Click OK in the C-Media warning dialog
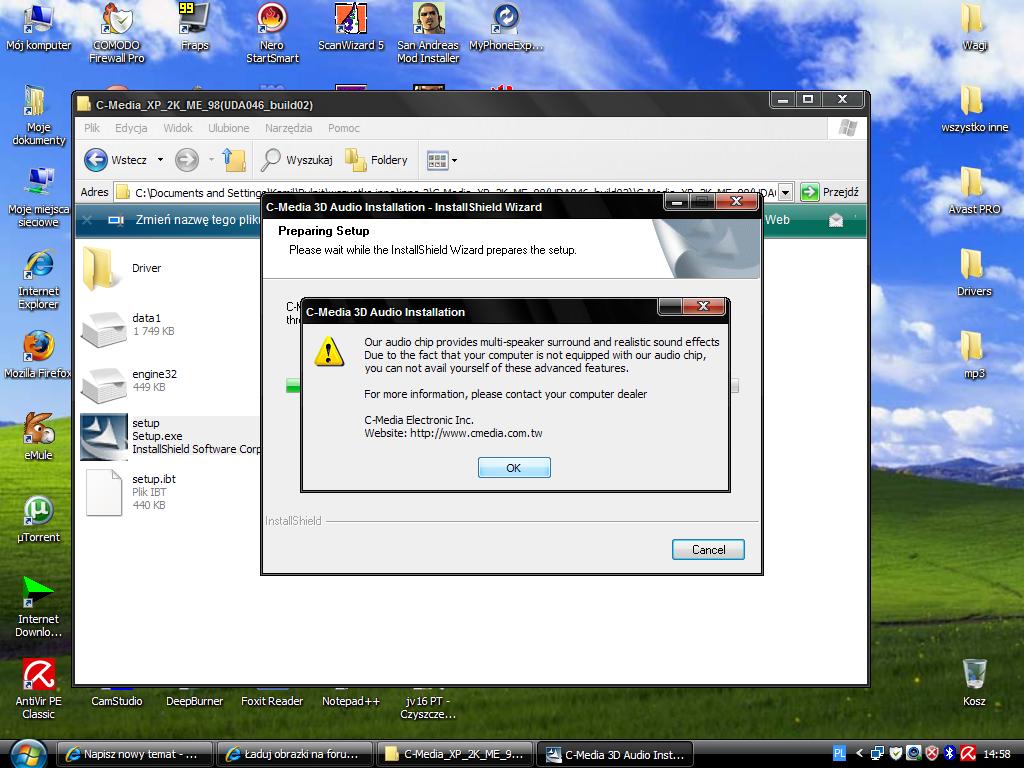 coord(514,468)
